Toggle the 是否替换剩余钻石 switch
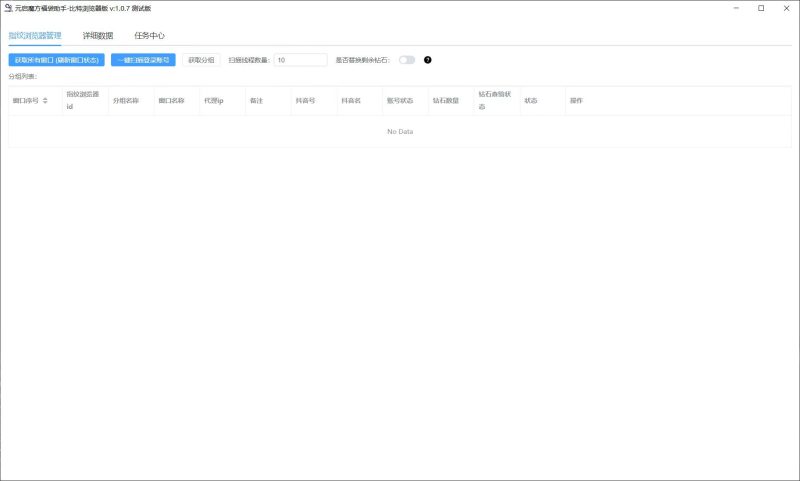Image resolution: width=800 pixels, height=481 pixels. [407, 60]
